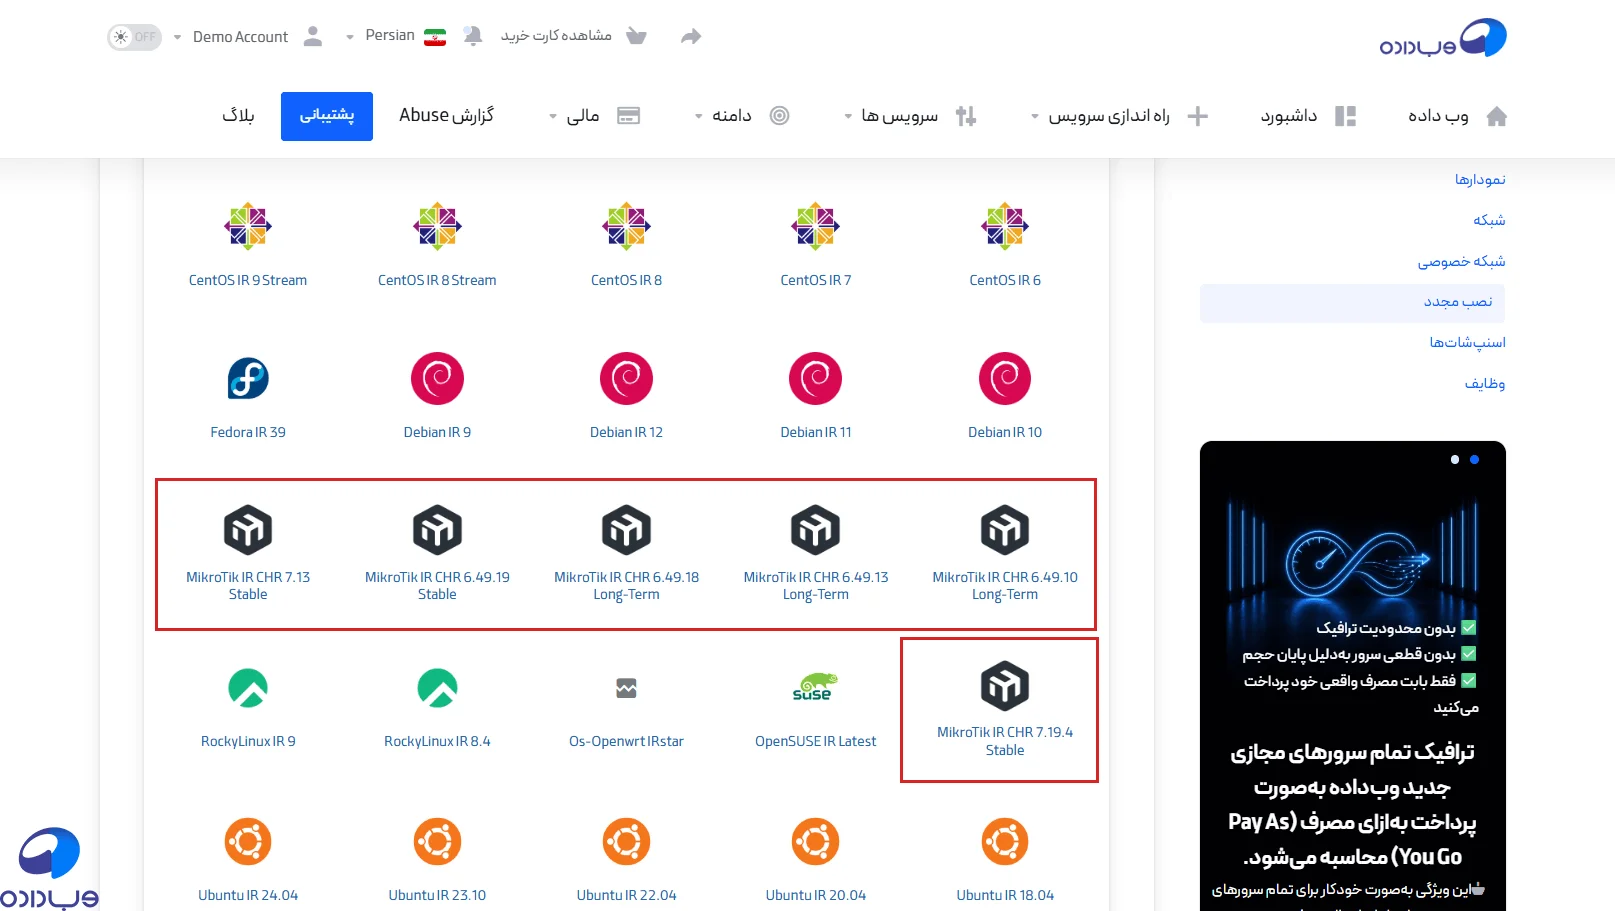1615x911 pixels.
Task: Choose MikroTik CHR 6.49.19 Stable icon
Action: coord(437,530)
